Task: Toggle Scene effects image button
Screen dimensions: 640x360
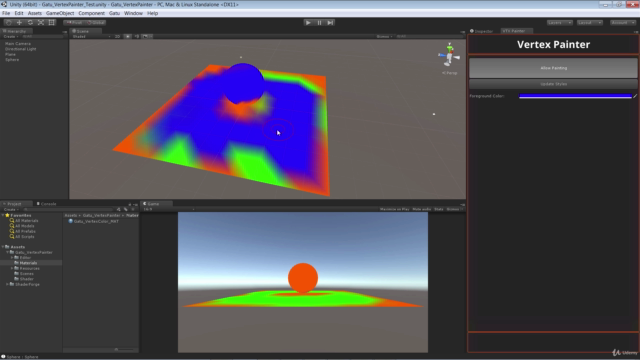Action: click(147, 36)
